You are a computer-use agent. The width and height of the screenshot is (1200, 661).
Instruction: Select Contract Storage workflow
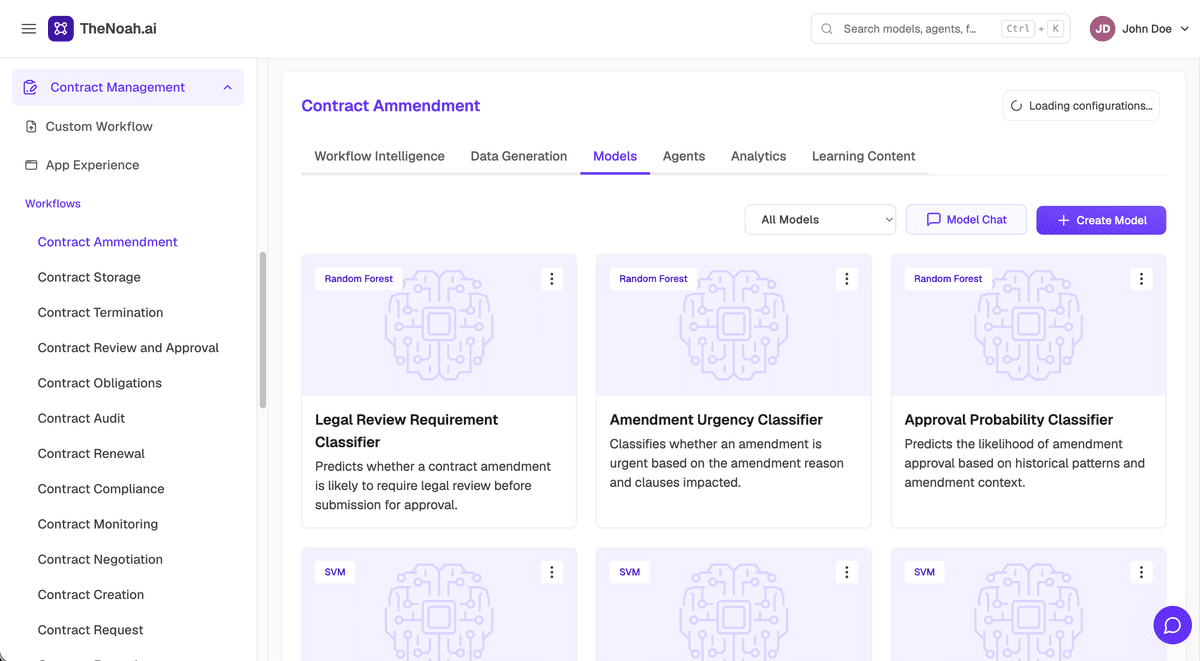pyautogui.click(x=89, y=277)
